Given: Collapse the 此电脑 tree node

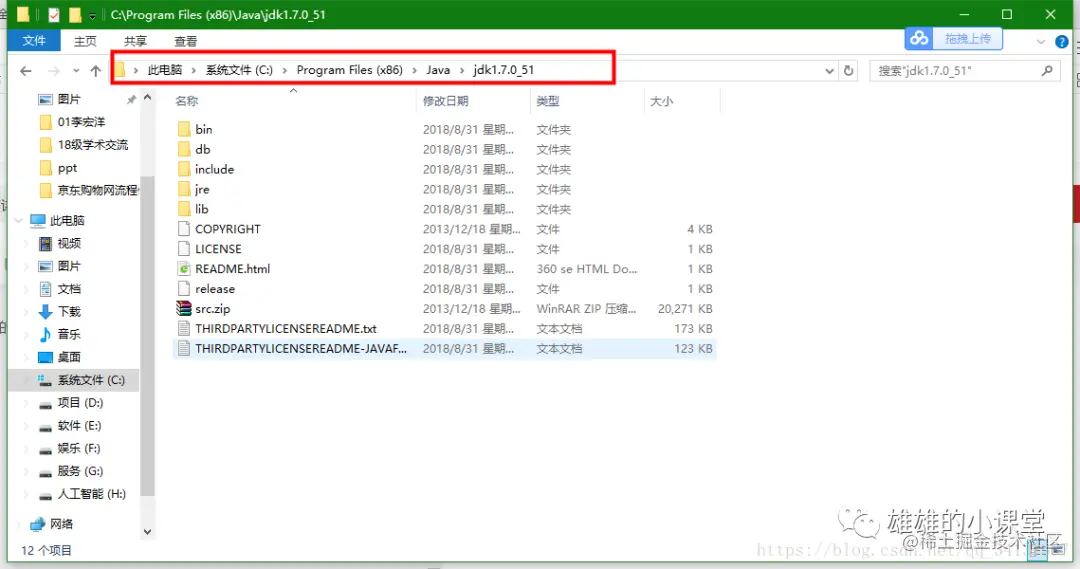Looking at the screenshot, I should (x=19, y=220).
